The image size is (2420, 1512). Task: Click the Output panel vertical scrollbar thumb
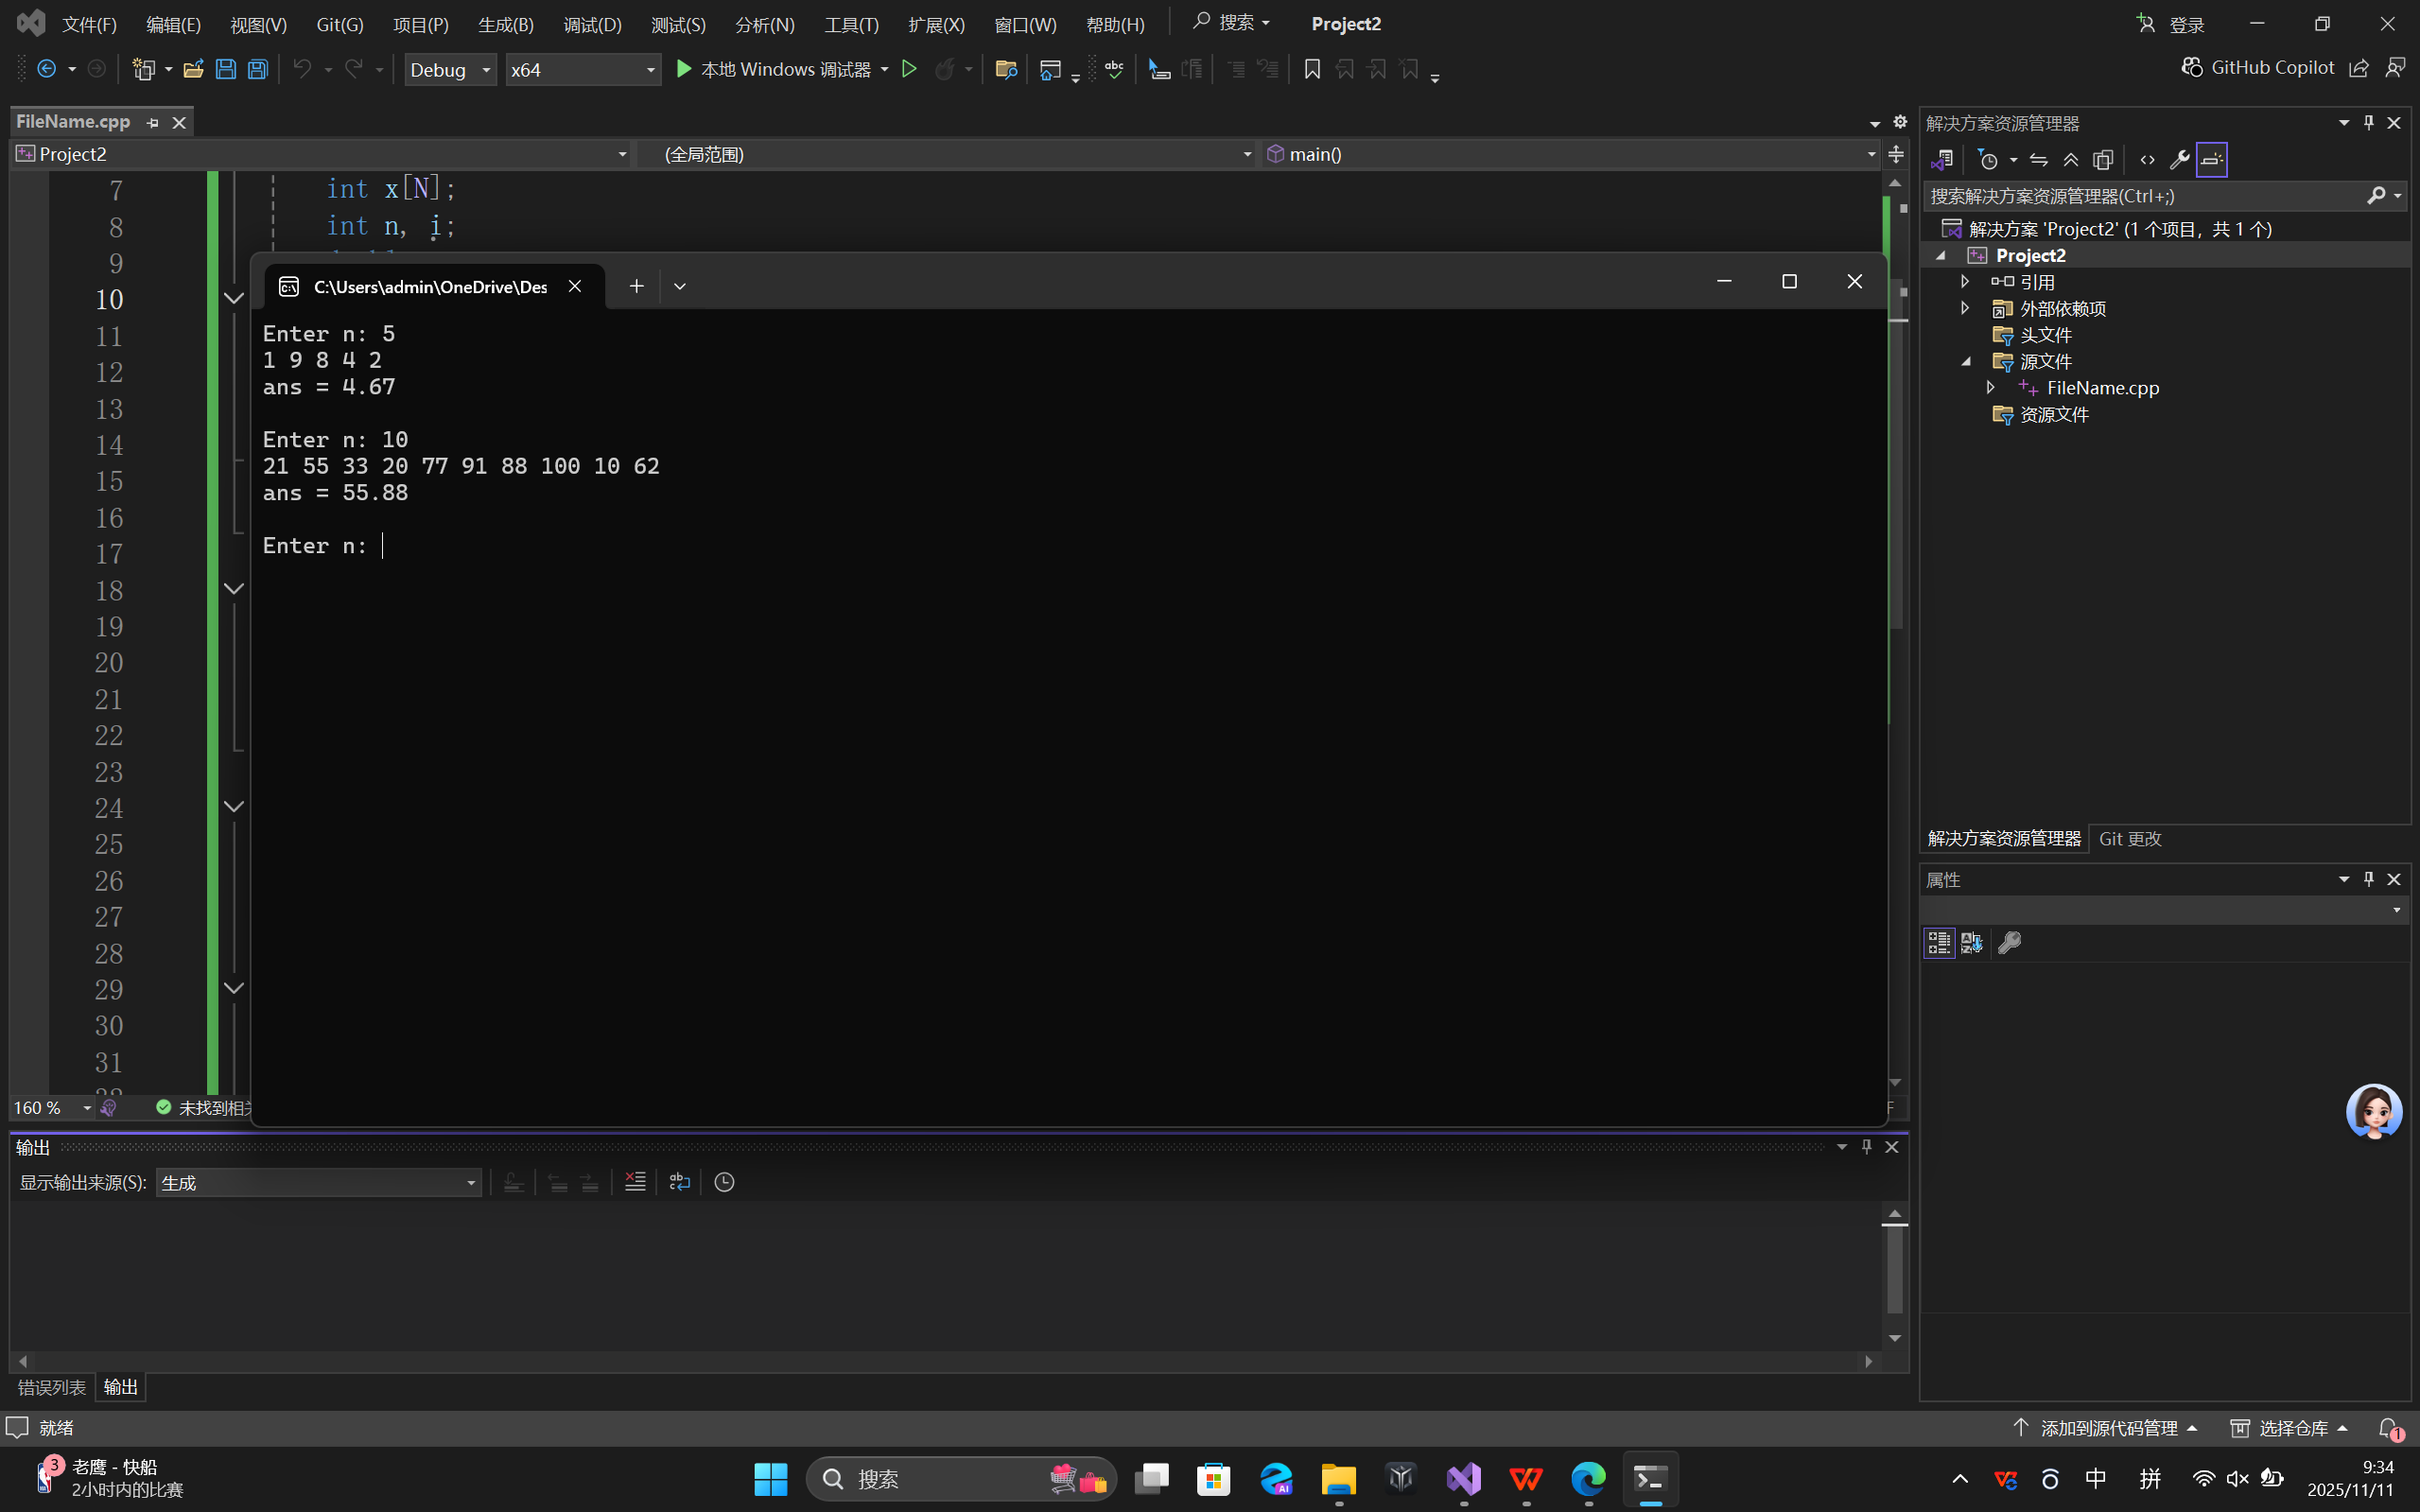tap(1894, 1268)
